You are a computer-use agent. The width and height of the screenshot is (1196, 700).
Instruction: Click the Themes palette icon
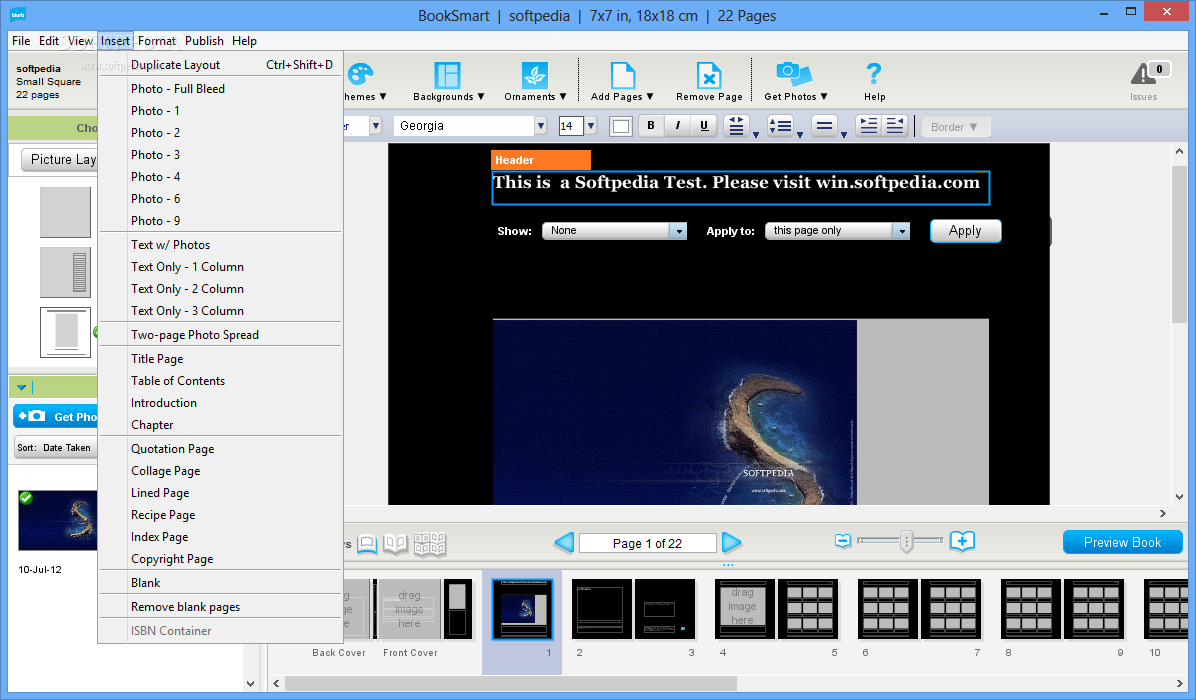coord(360,75)
